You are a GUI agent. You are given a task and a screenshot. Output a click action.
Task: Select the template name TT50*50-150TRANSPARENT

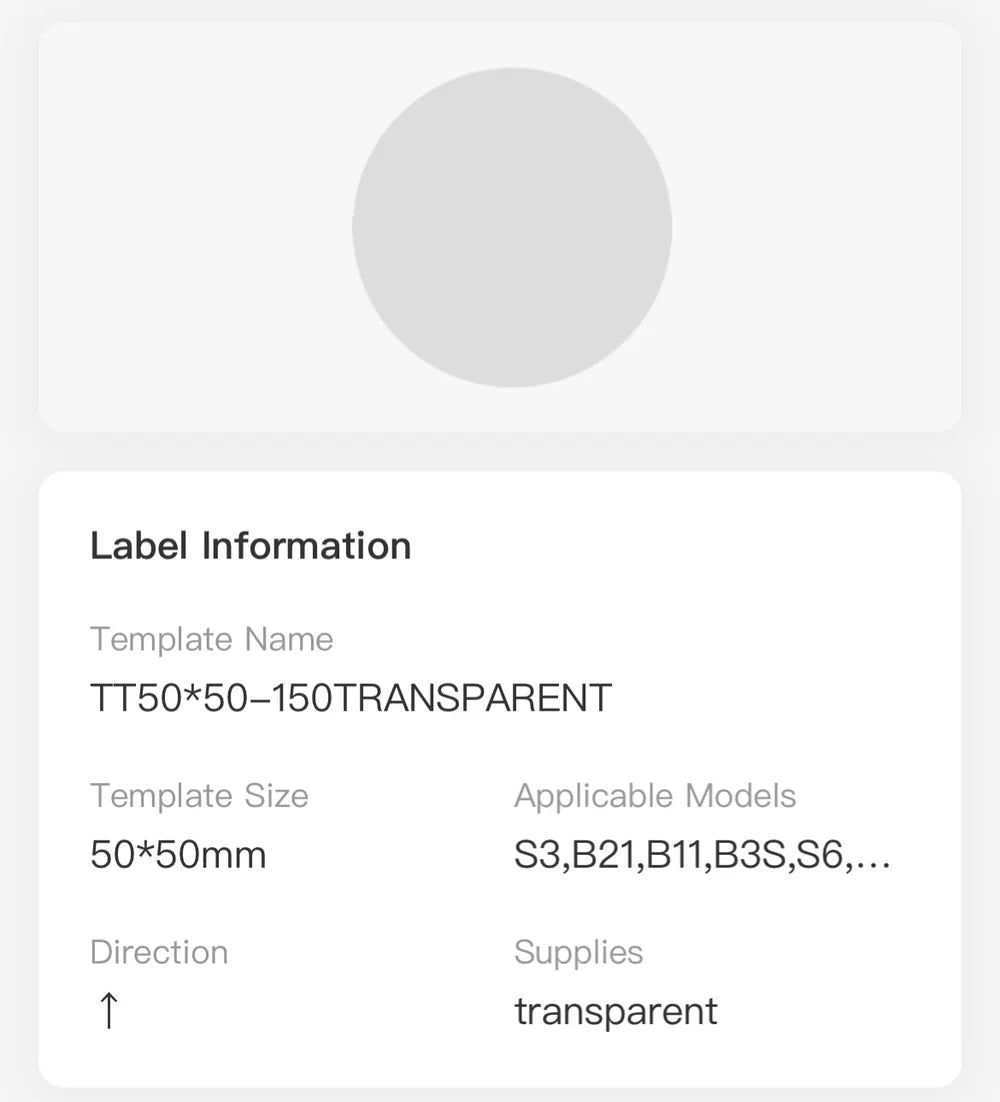tap(351, 697)
